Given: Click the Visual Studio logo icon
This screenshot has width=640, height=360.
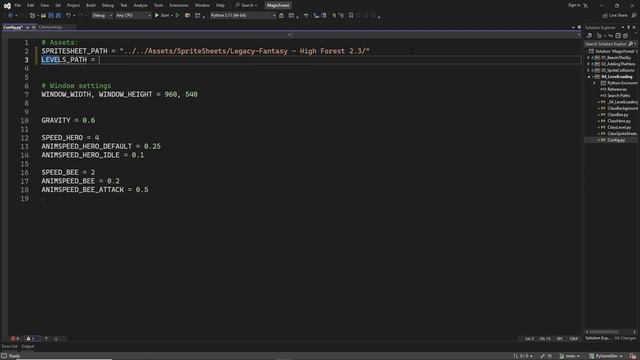Looking at the screenshot, I should click(x=7, y=5).
